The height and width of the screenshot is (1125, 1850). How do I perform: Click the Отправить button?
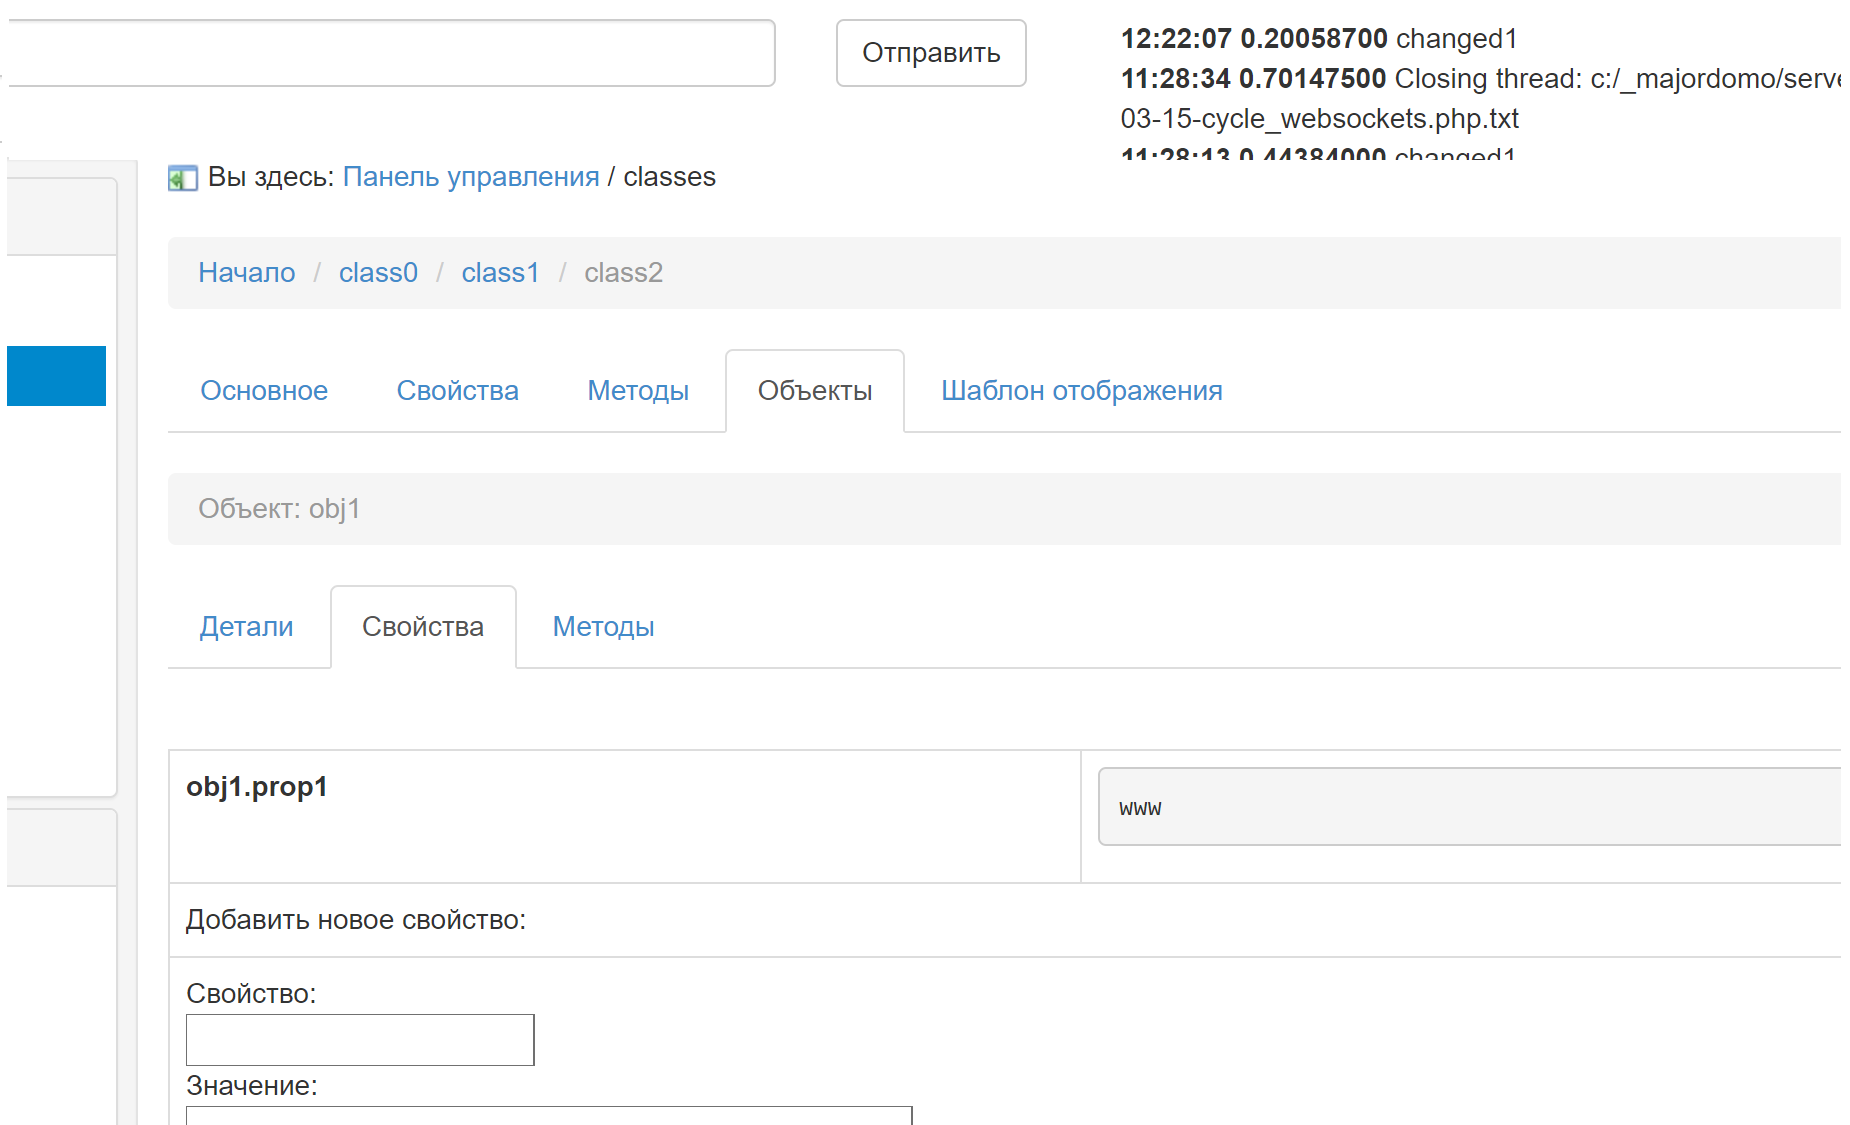click(x=931, y=53)
